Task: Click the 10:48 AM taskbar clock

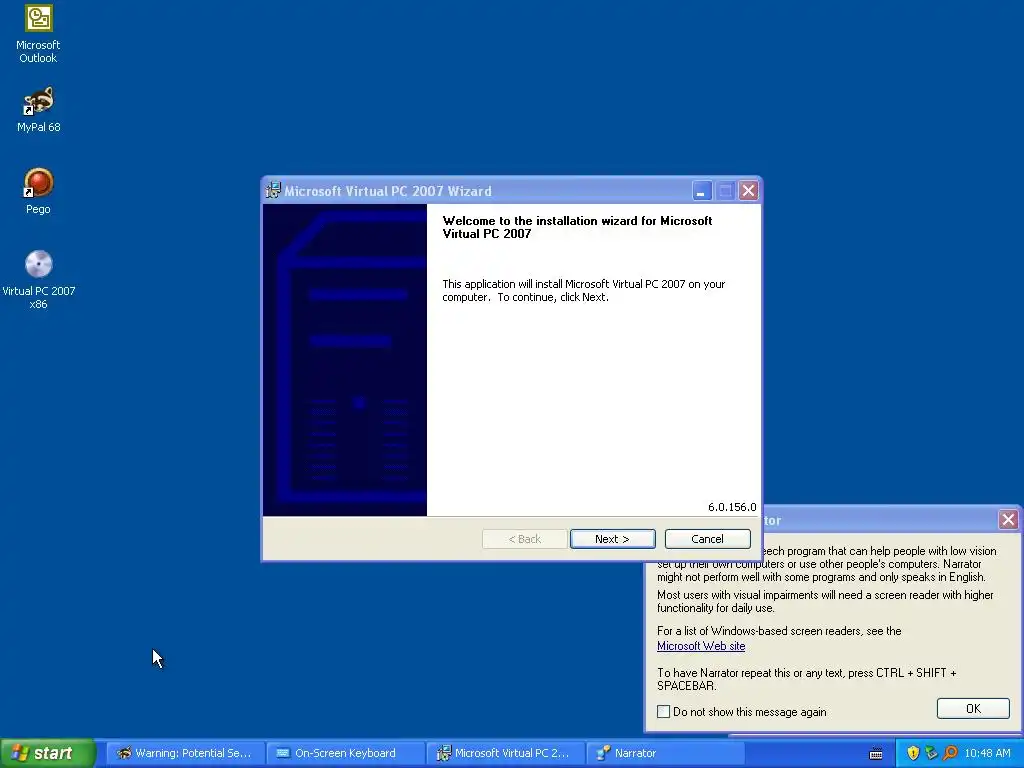Action: (987, 753)
